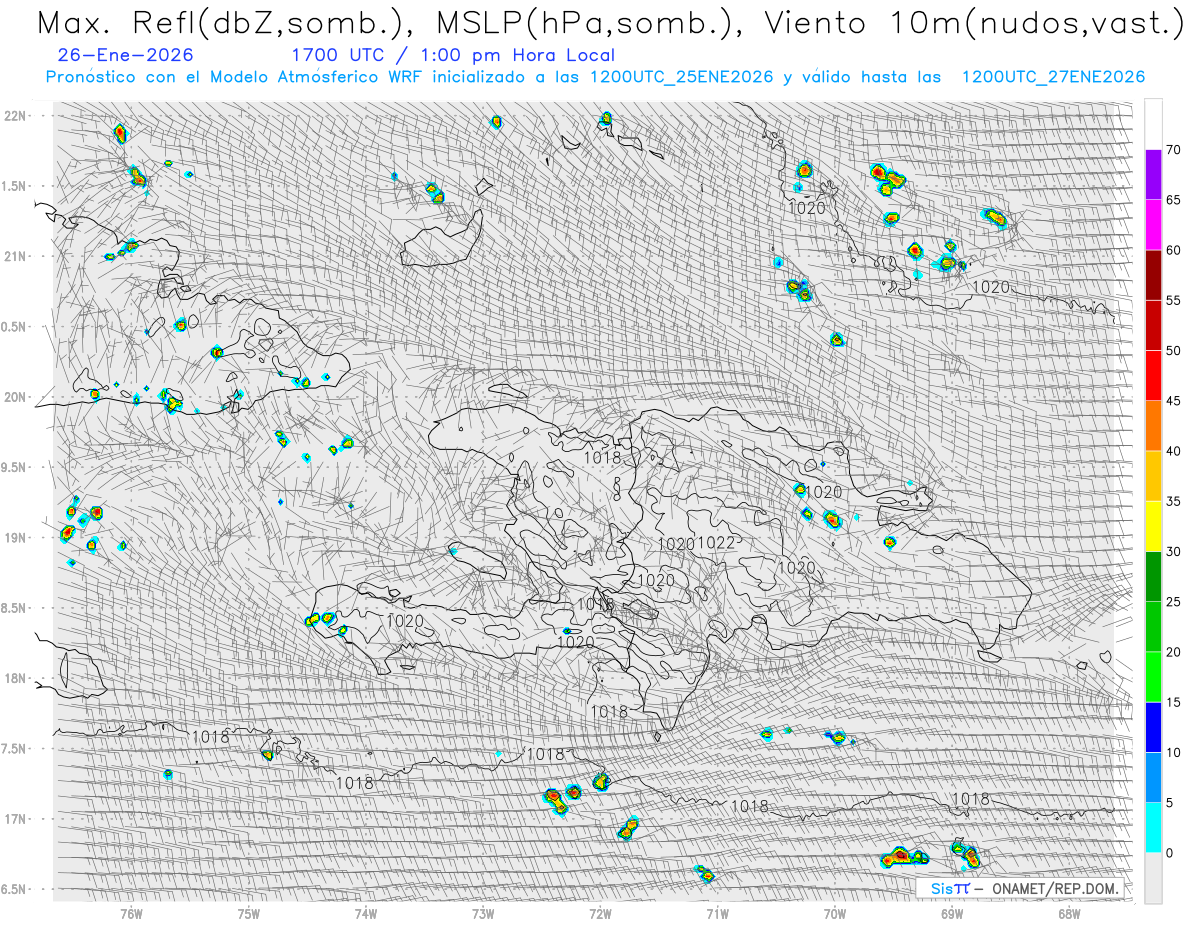Click the date "26-Ene-2026"

pyautogui.click(x=126, y=55)
